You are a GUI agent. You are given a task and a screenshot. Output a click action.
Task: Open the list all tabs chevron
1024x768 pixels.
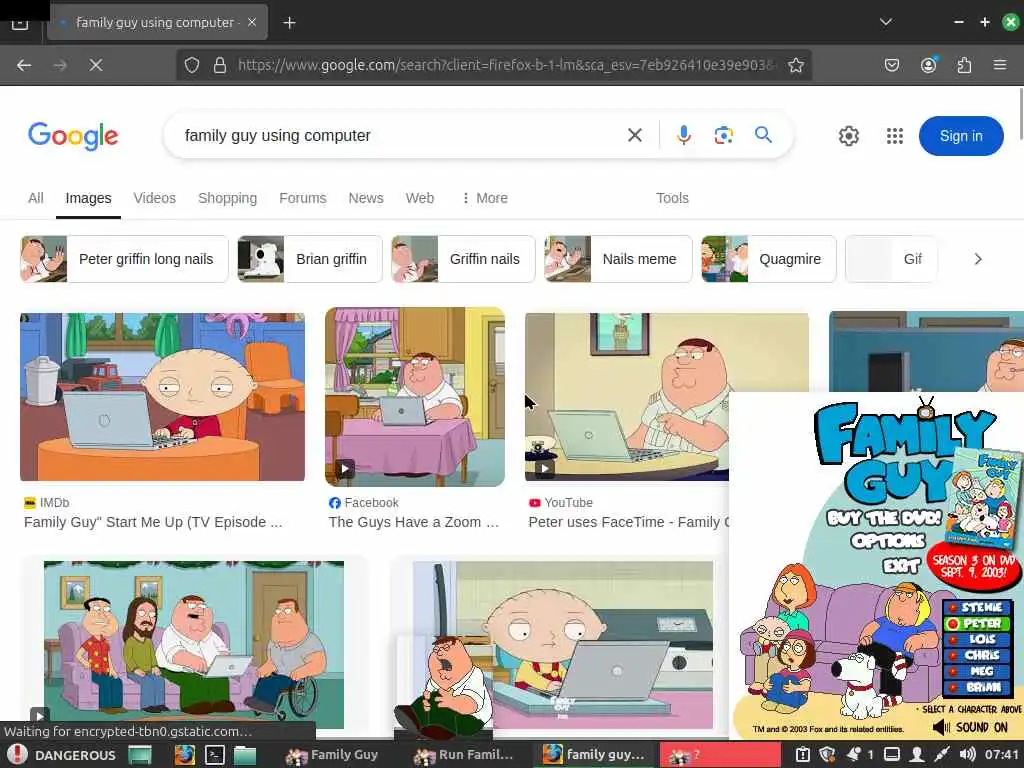[886, 22]
